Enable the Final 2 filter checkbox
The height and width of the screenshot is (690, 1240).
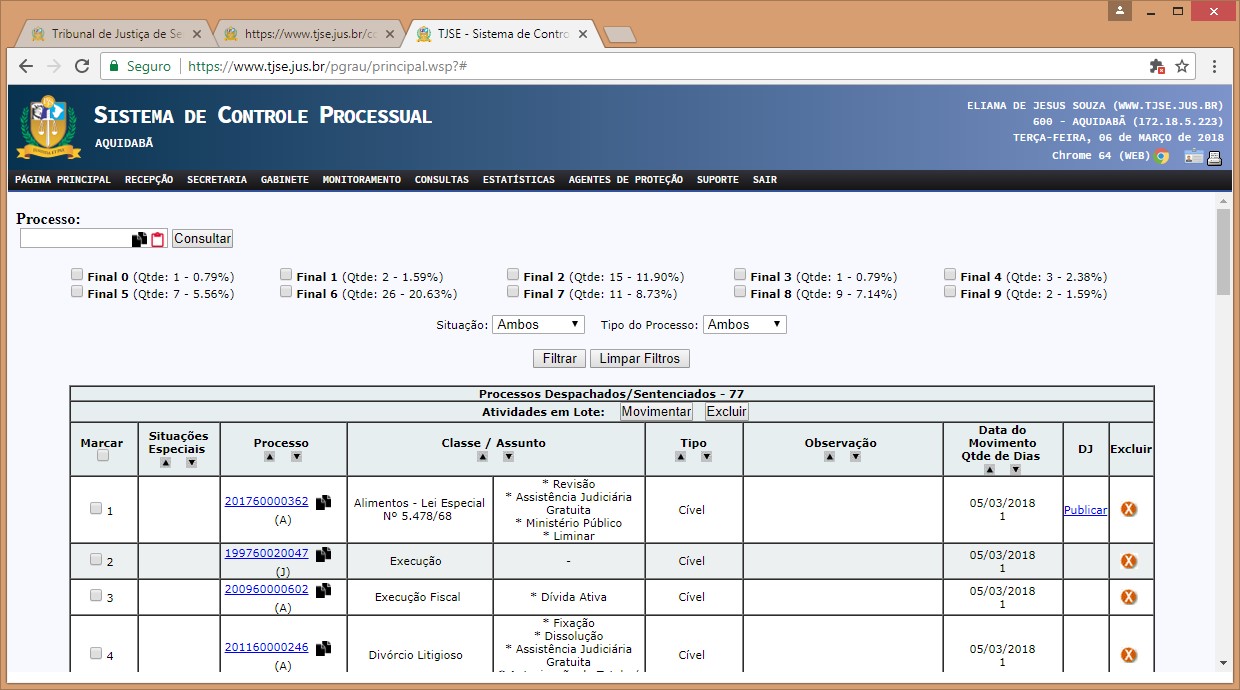click(513, 275)
